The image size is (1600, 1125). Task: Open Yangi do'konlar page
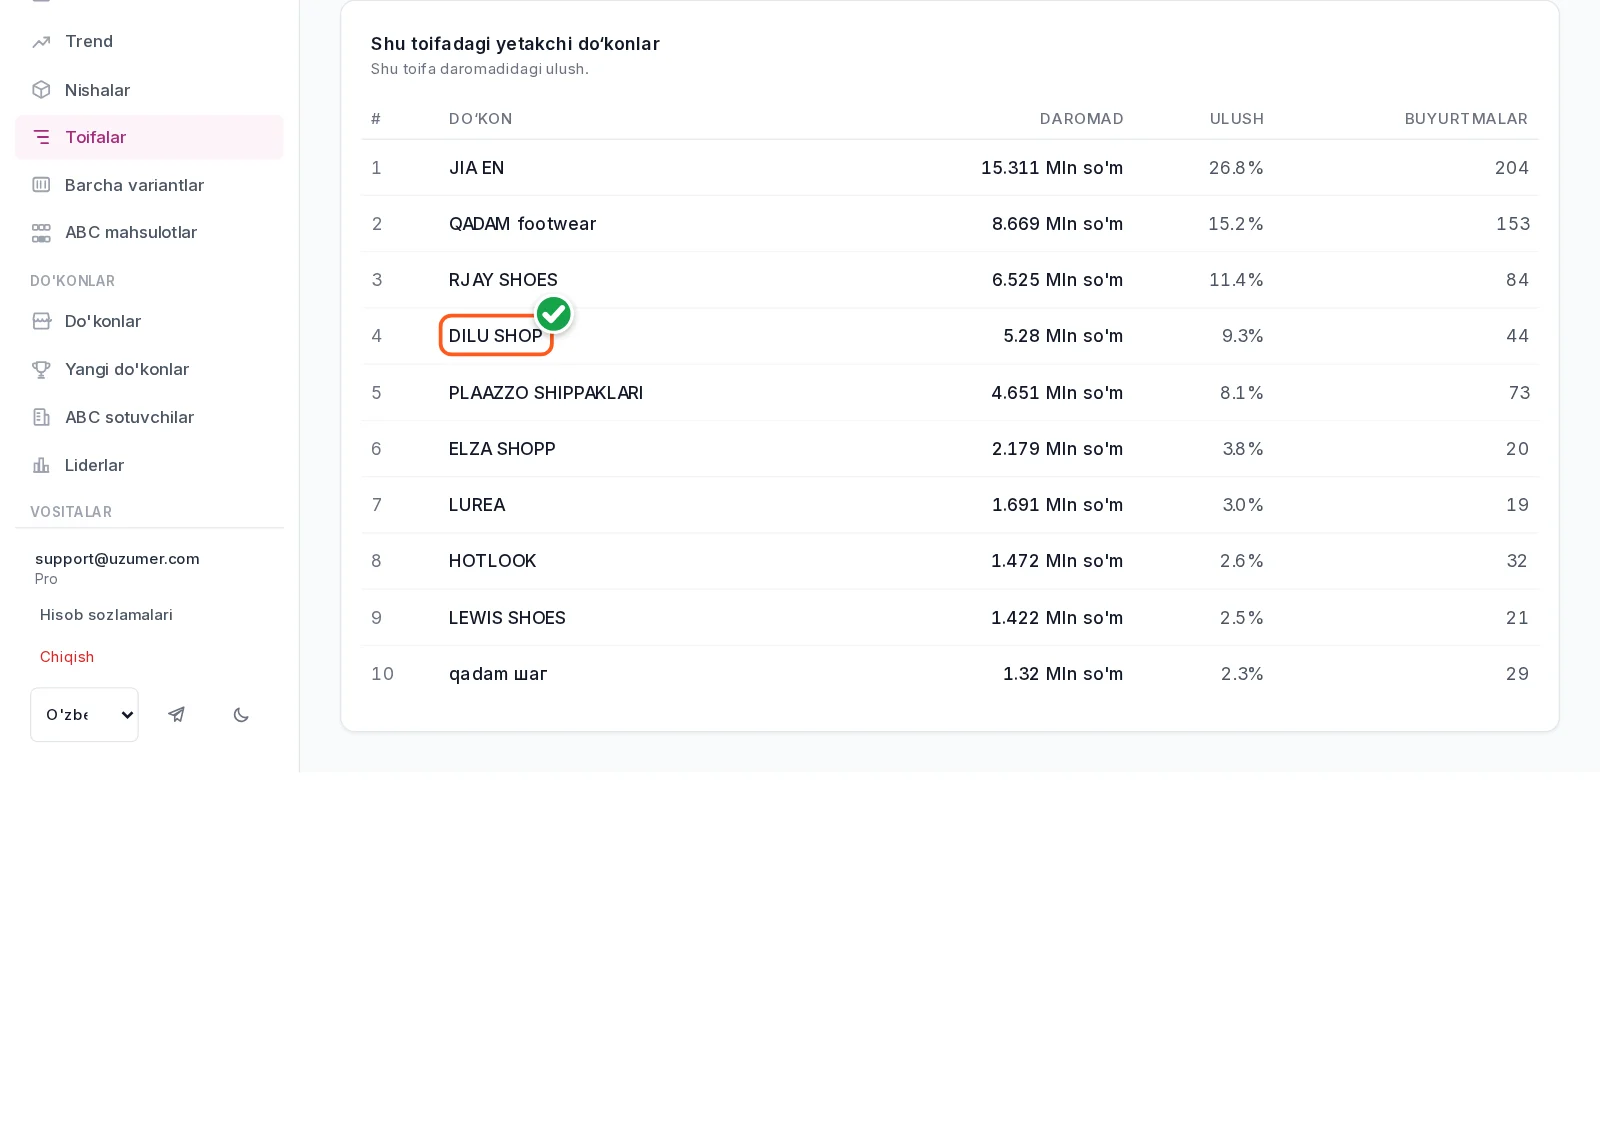point(149,369)
